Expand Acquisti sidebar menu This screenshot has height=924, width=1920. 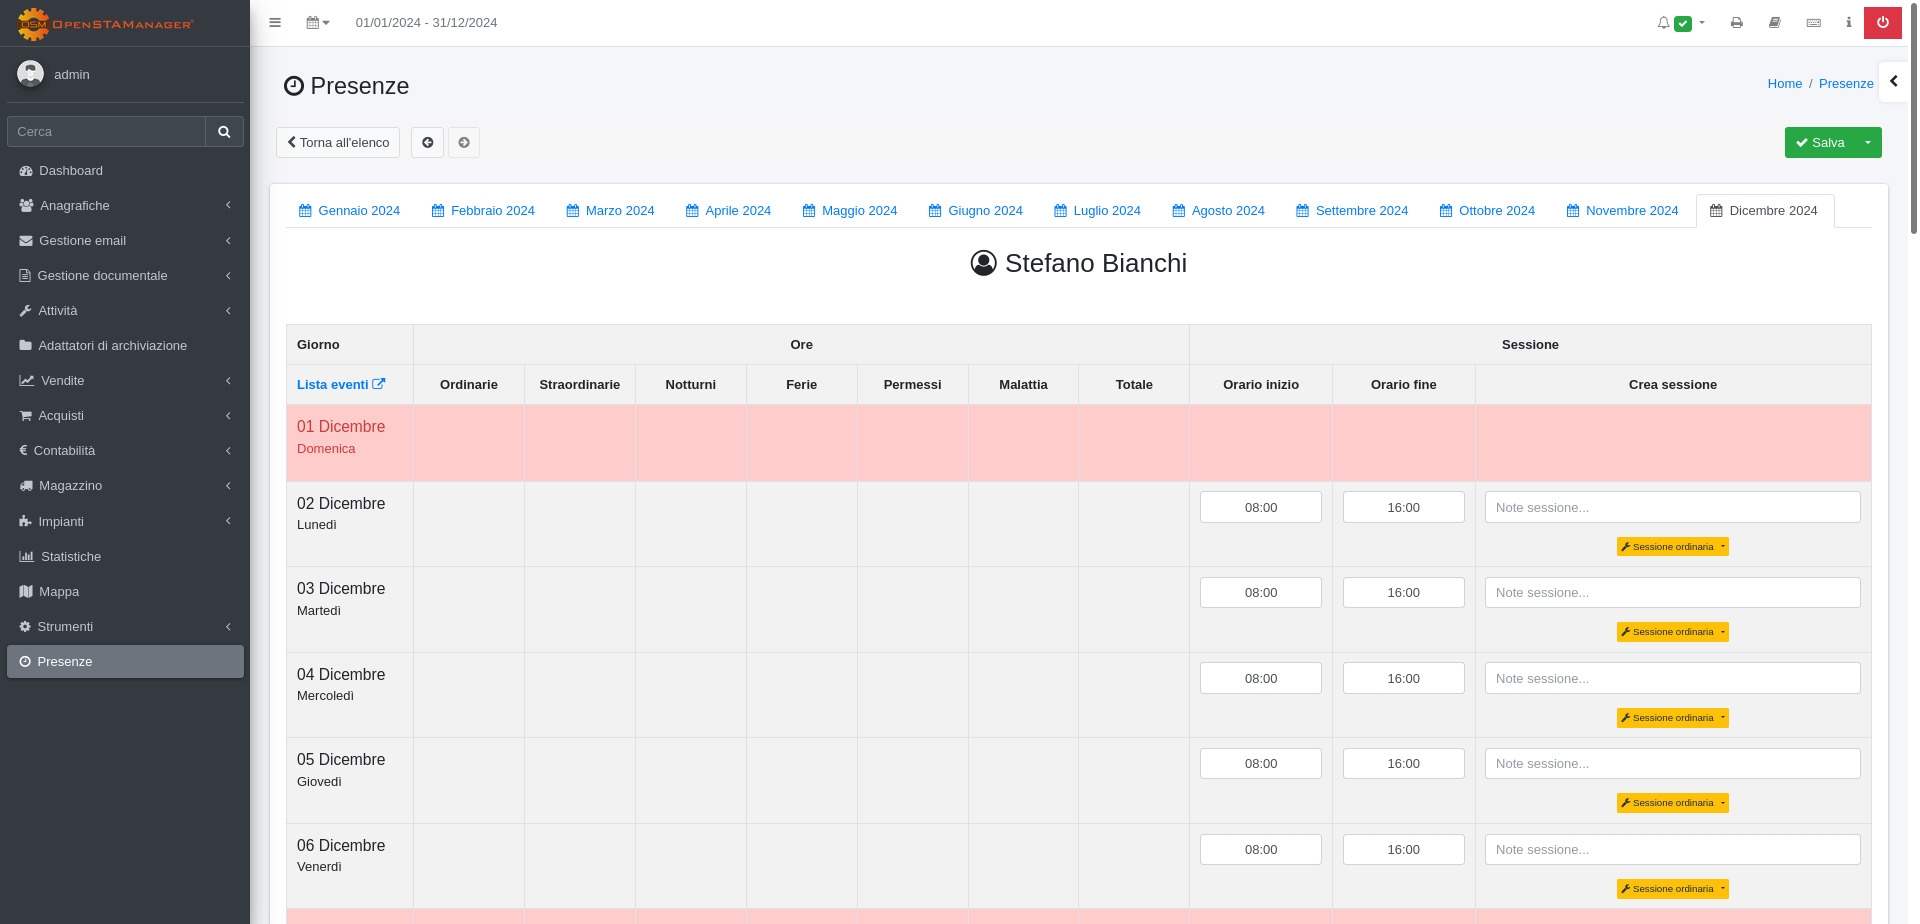coord(125,415)
